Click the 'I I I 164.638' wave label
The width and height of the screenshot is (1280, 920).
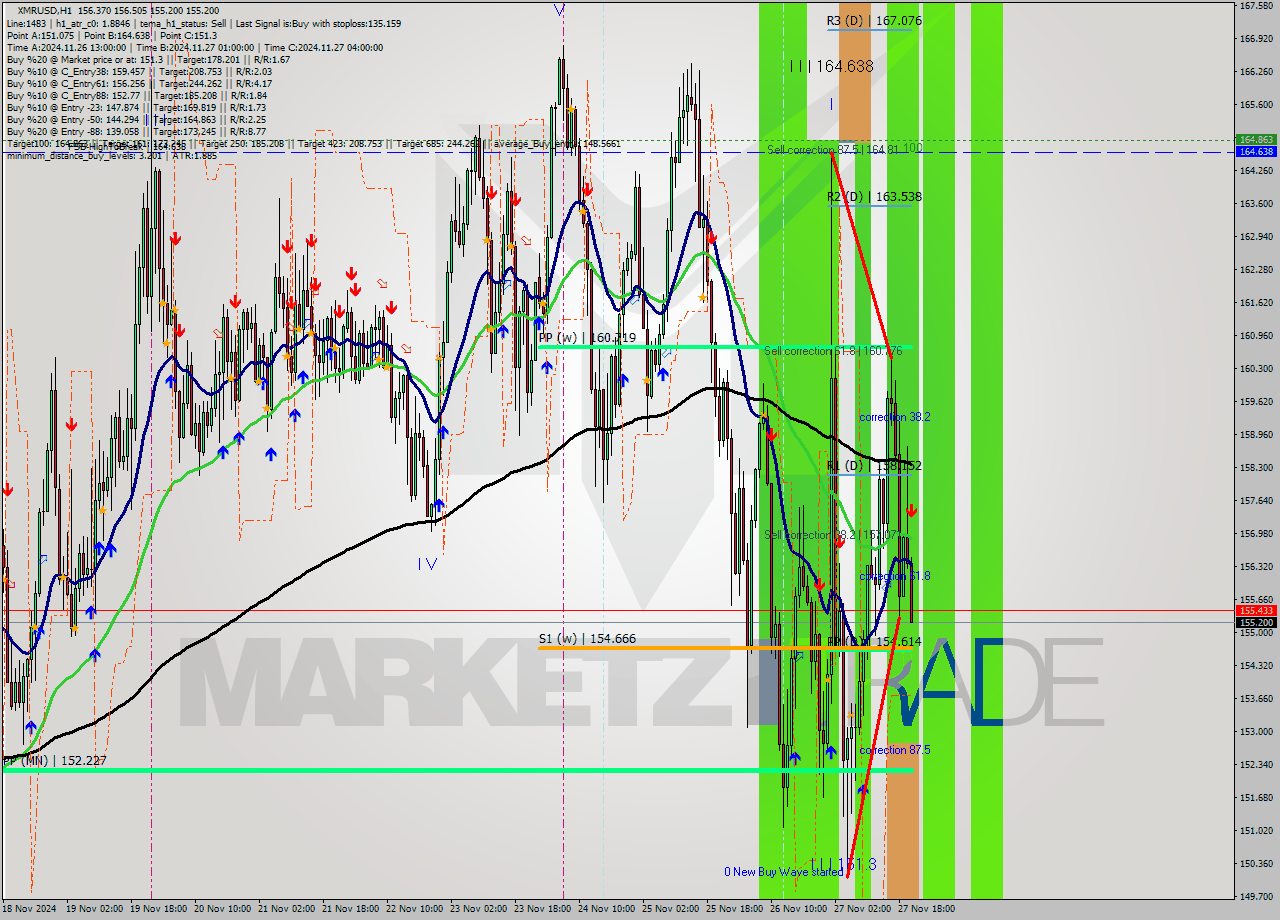point(831,66)
